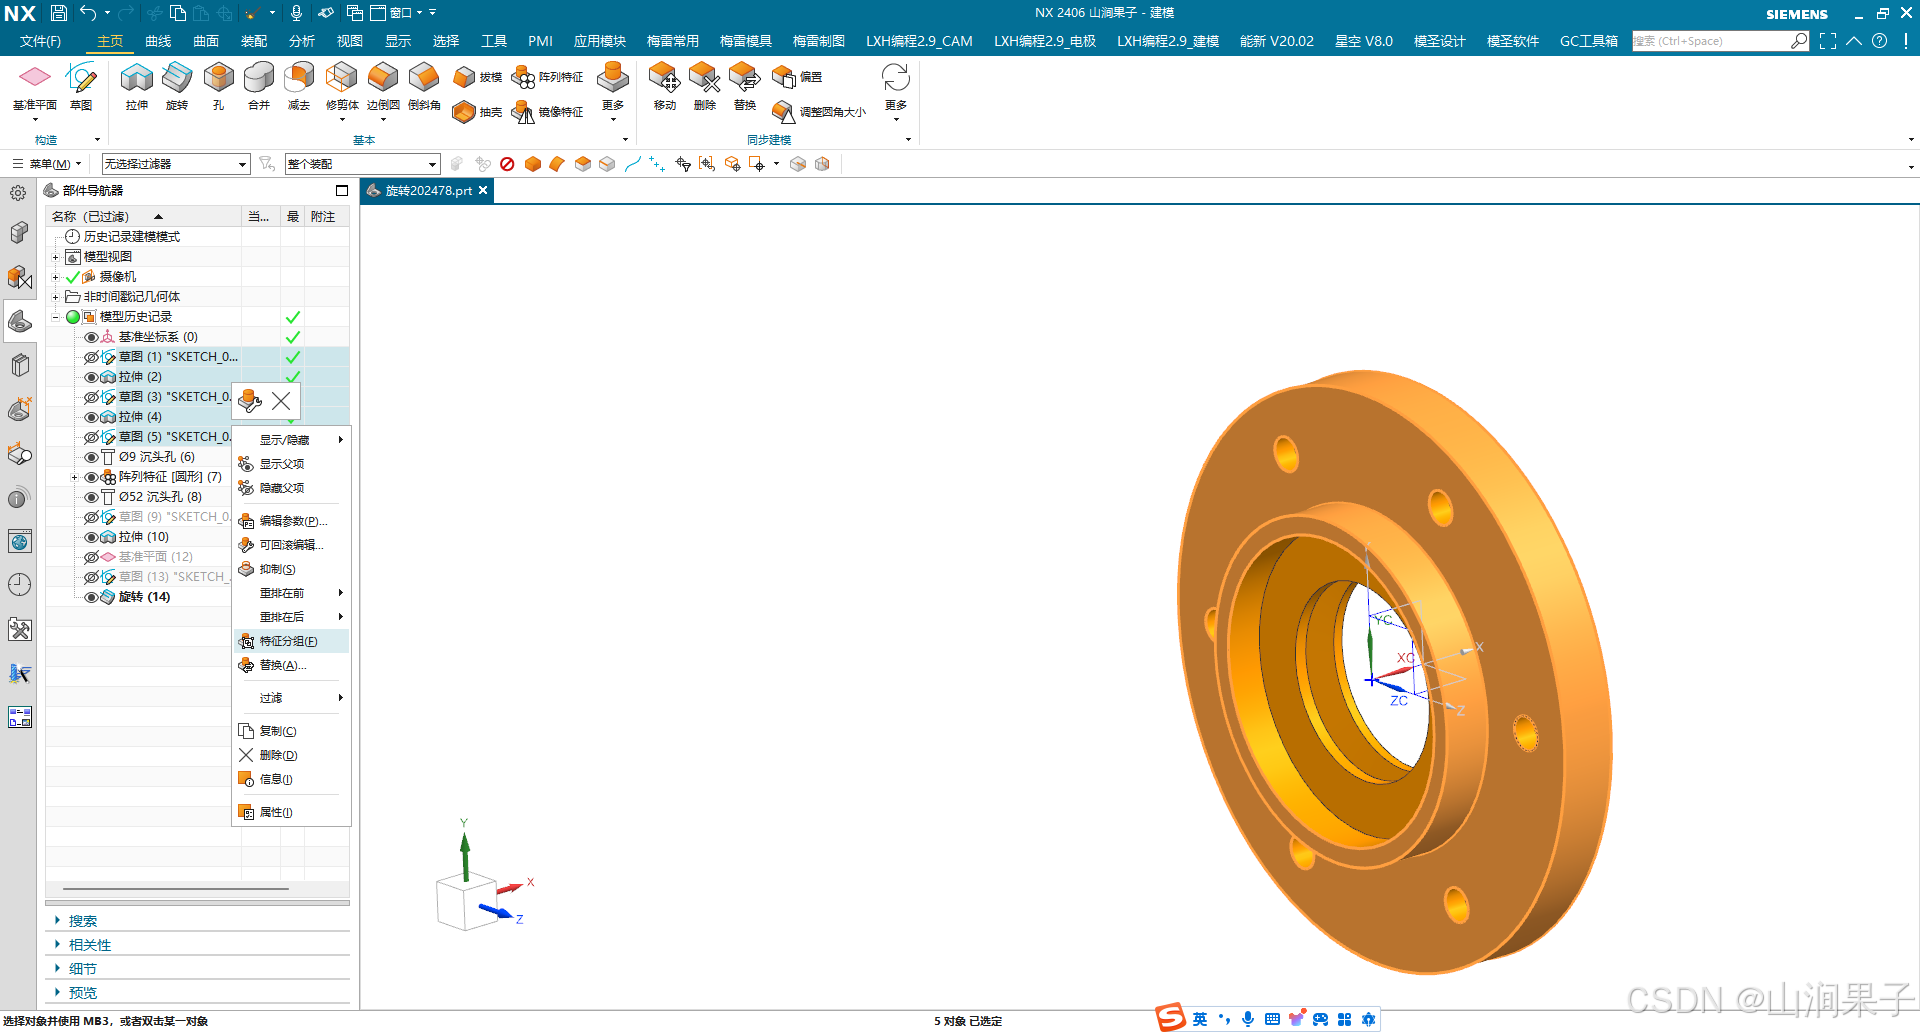Screen dimensions: 1920x1032
Task: Select the 修剪体 (Trim Body) tool
Action: pyautogui.click(x=342, y=86)
